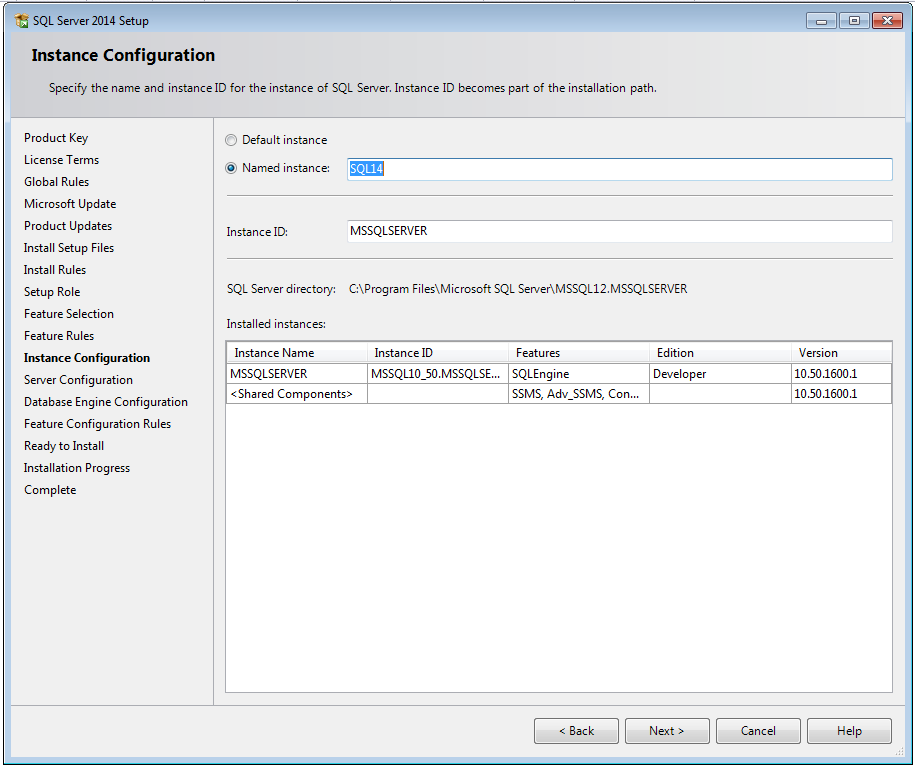The width and height of the screenshot is (915, 768).
Task: Click the Product Updates step
Action: point(68,226)
